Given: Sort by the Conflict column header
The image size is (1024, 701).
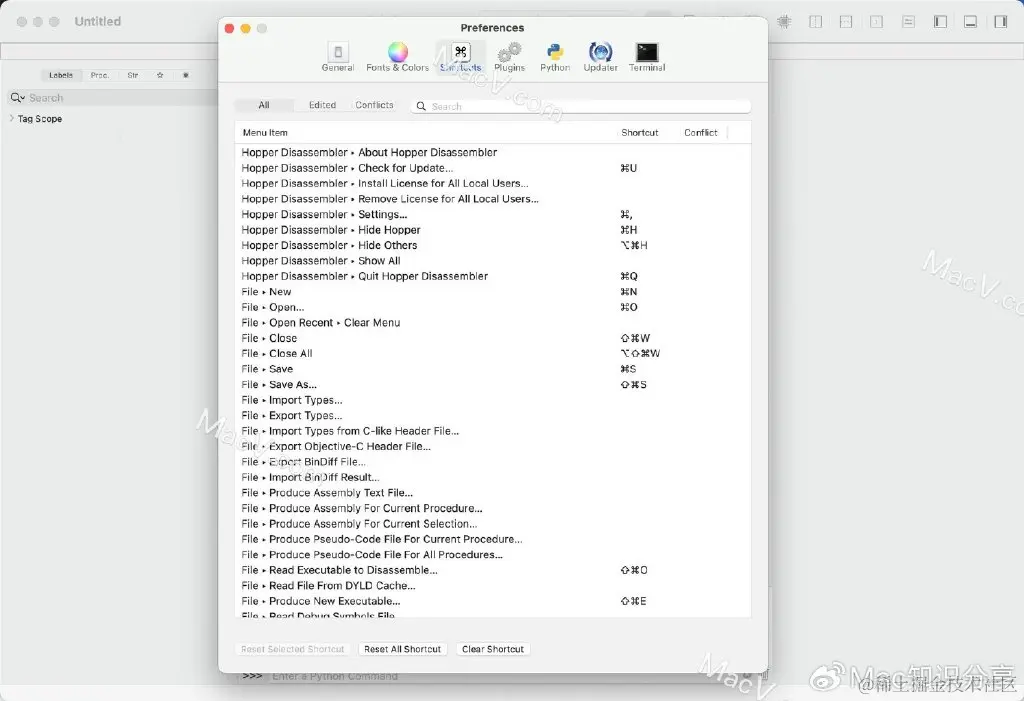Looking at the screenshot, I should point(701,133).
